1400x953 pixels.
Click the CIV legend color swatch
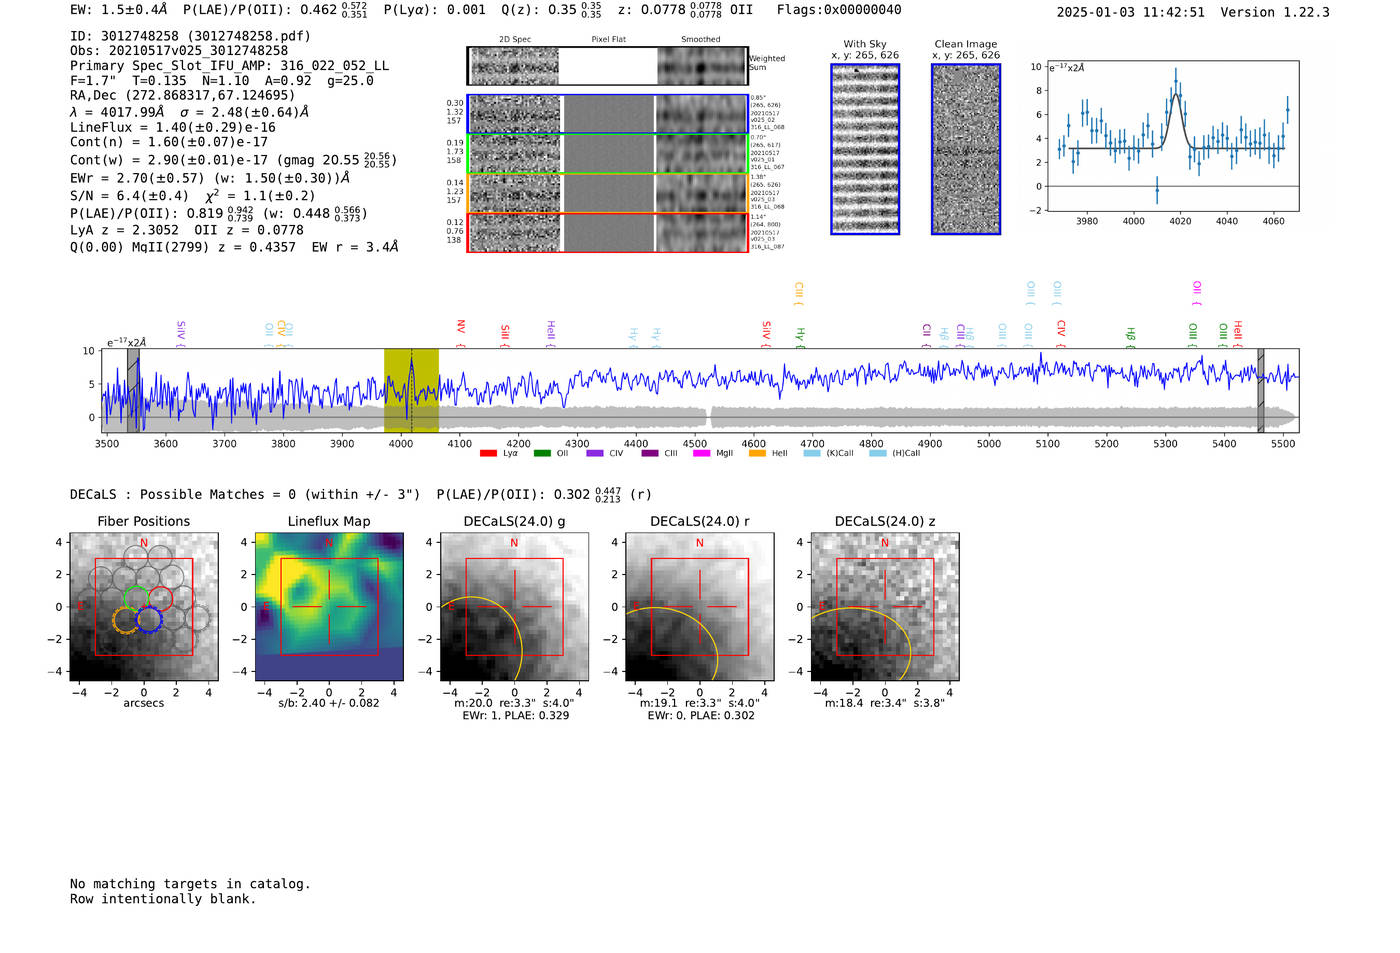click(595, 454)
